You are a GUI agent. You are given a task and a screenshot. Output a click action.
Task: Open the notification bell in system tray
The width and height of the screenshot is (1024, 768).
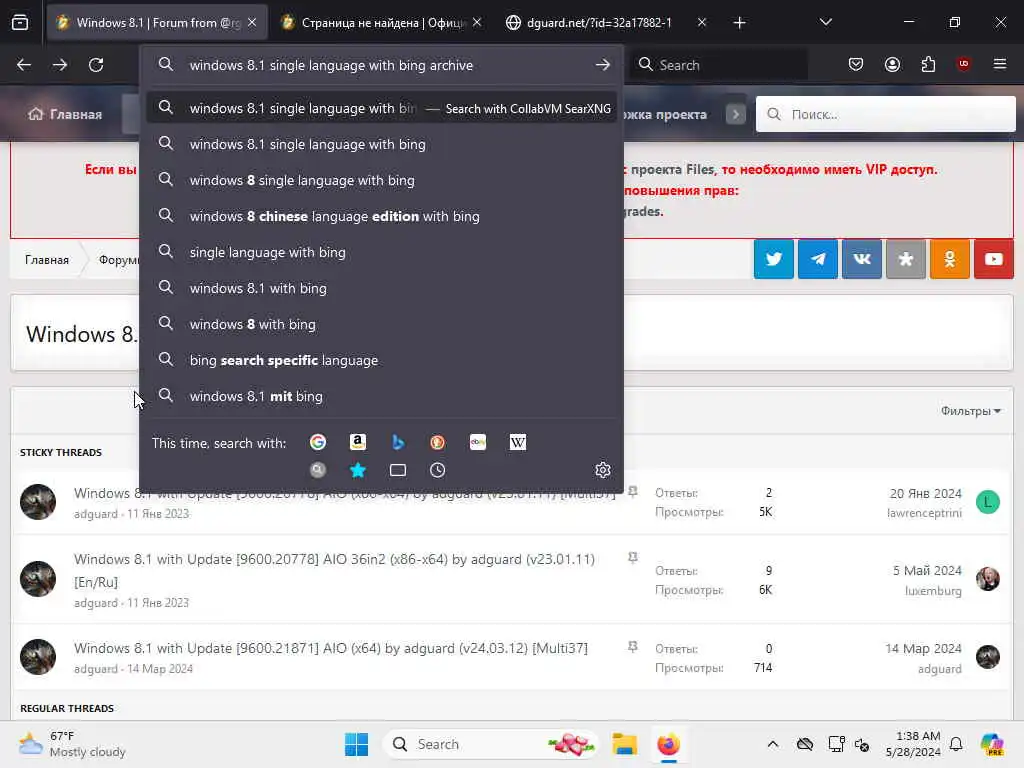coord(956,744)
